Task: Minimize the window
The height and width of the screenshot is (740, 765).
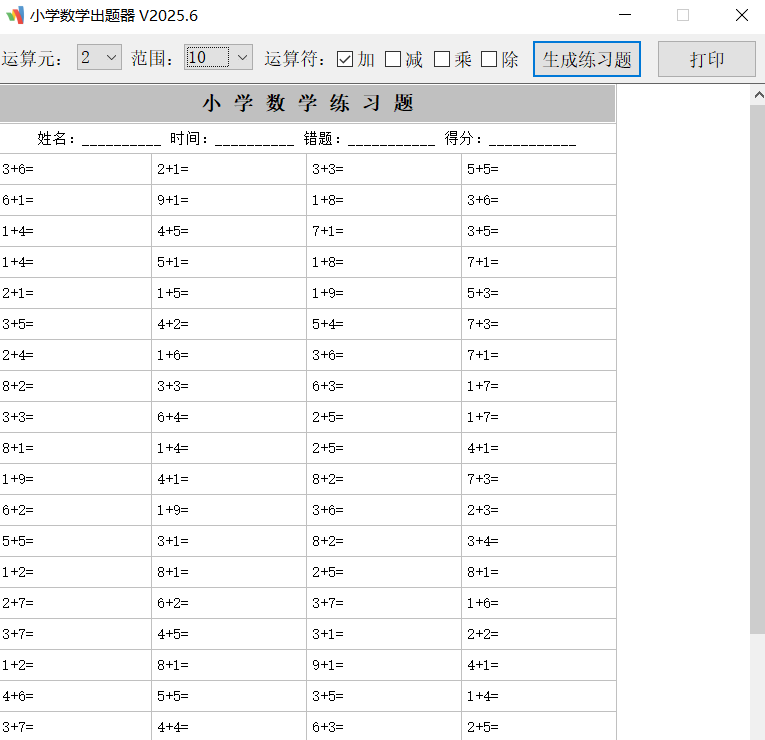Action: [x=625, y=15]
